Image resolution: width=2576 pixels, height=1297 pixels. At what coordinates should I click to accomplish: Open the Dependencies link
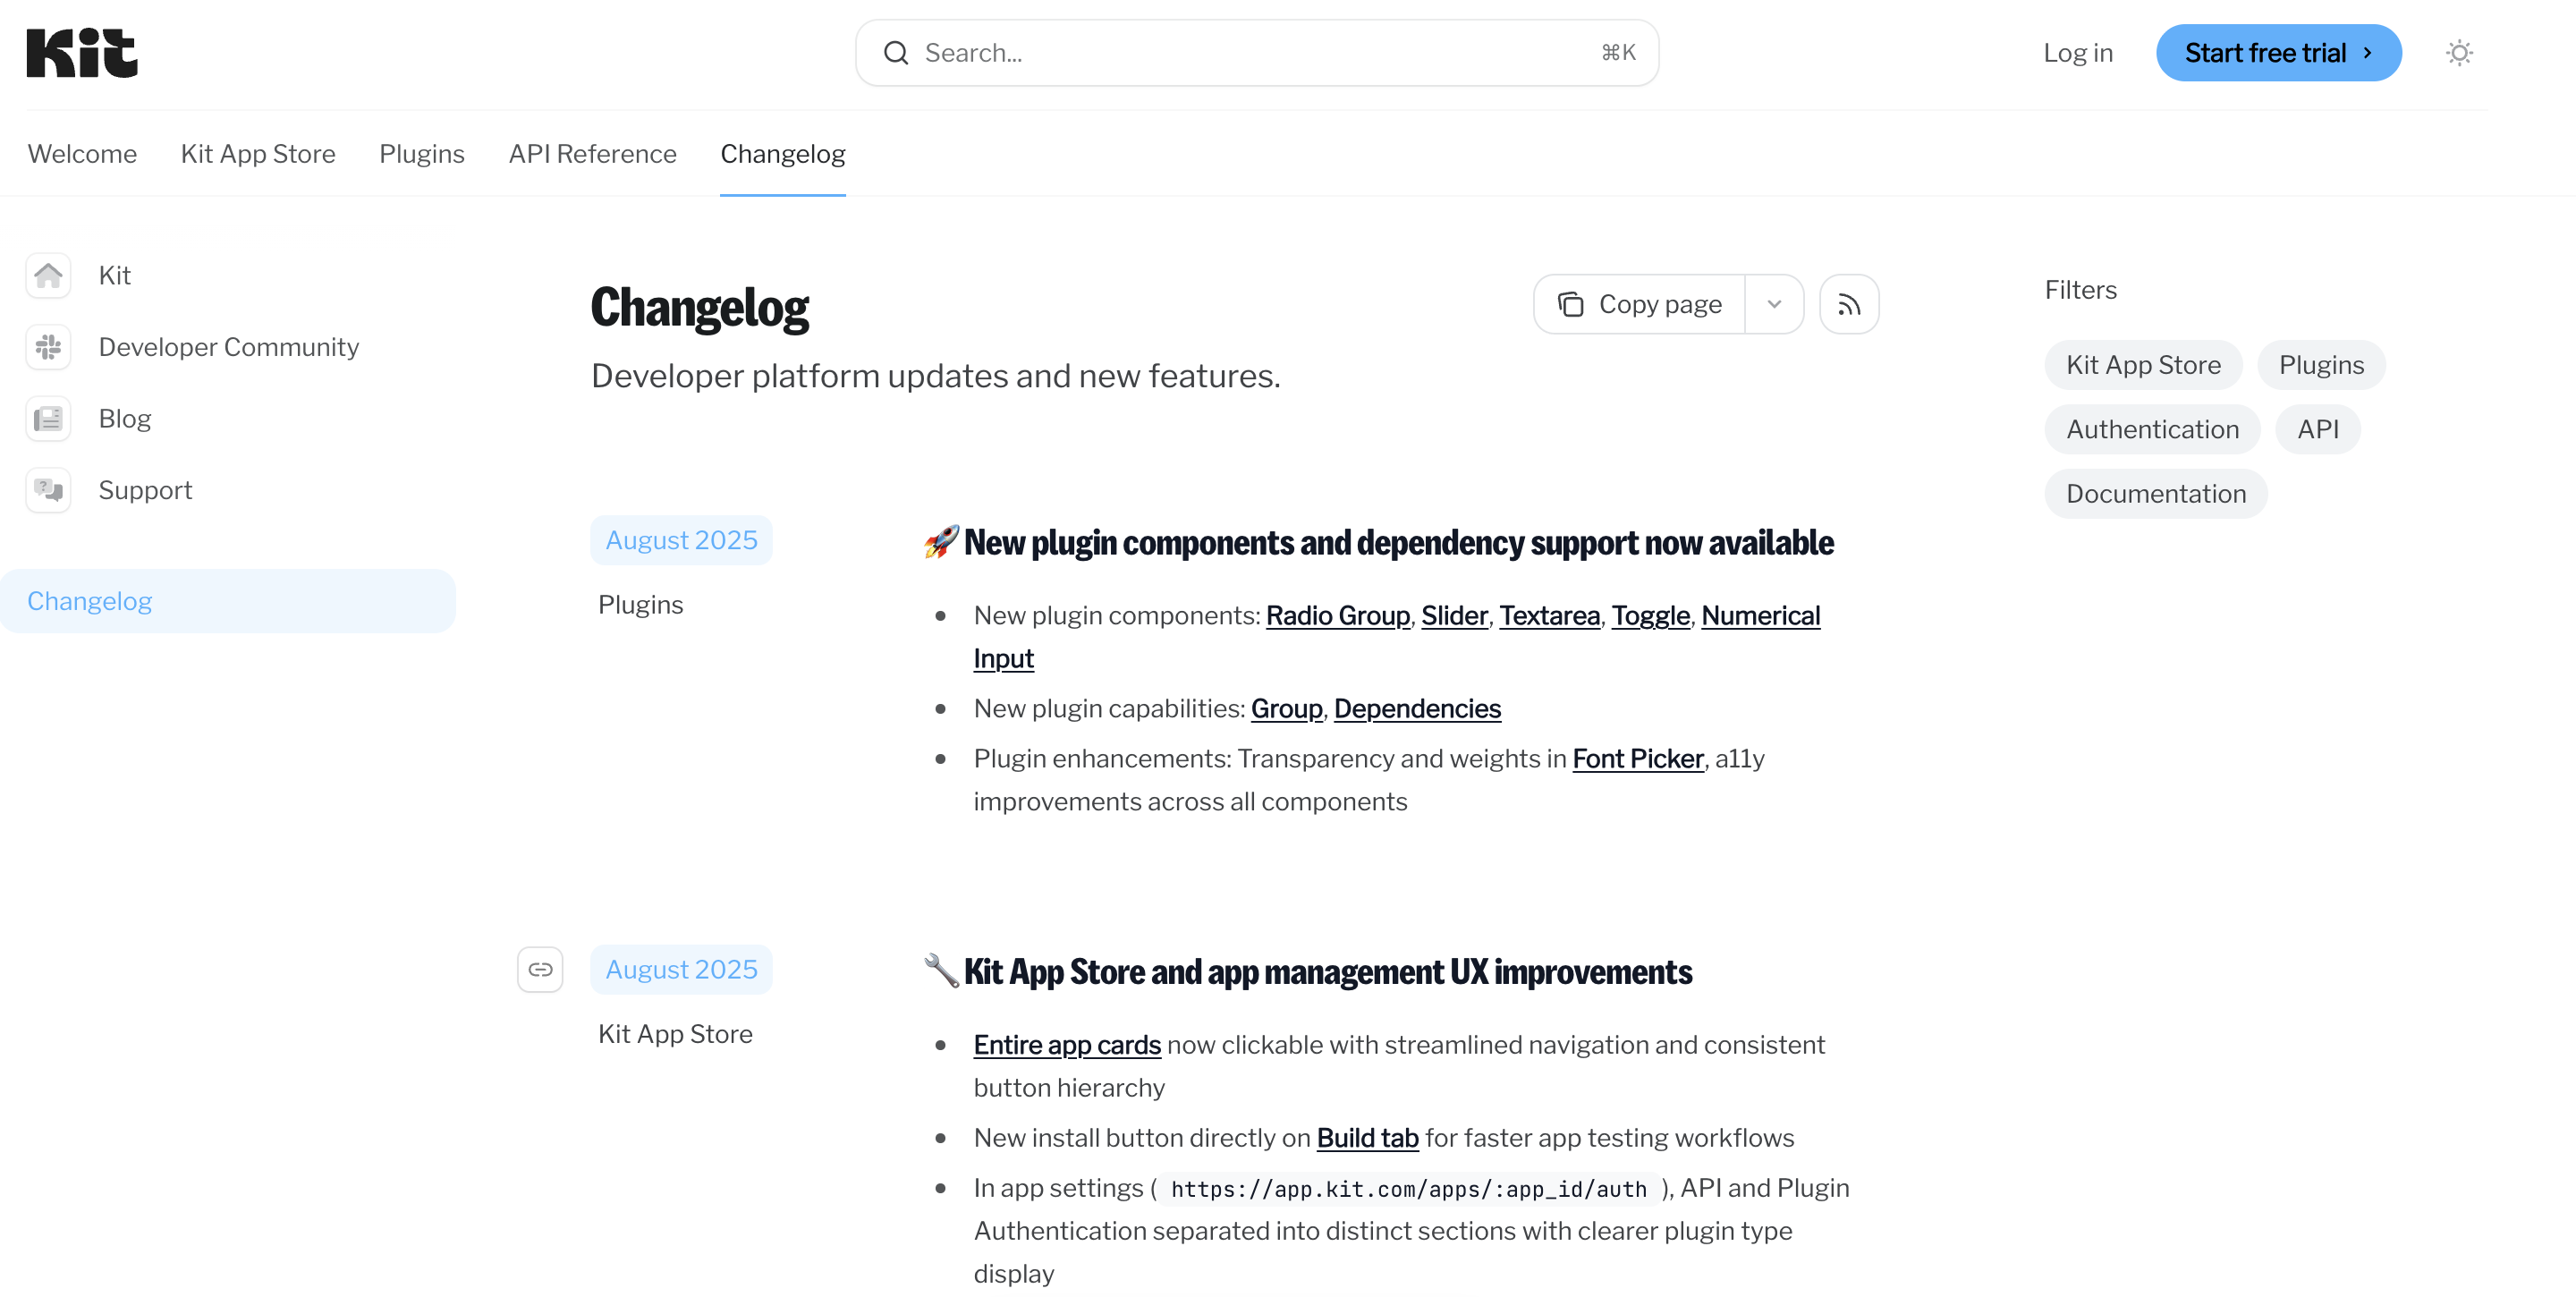pos(1417,708)
